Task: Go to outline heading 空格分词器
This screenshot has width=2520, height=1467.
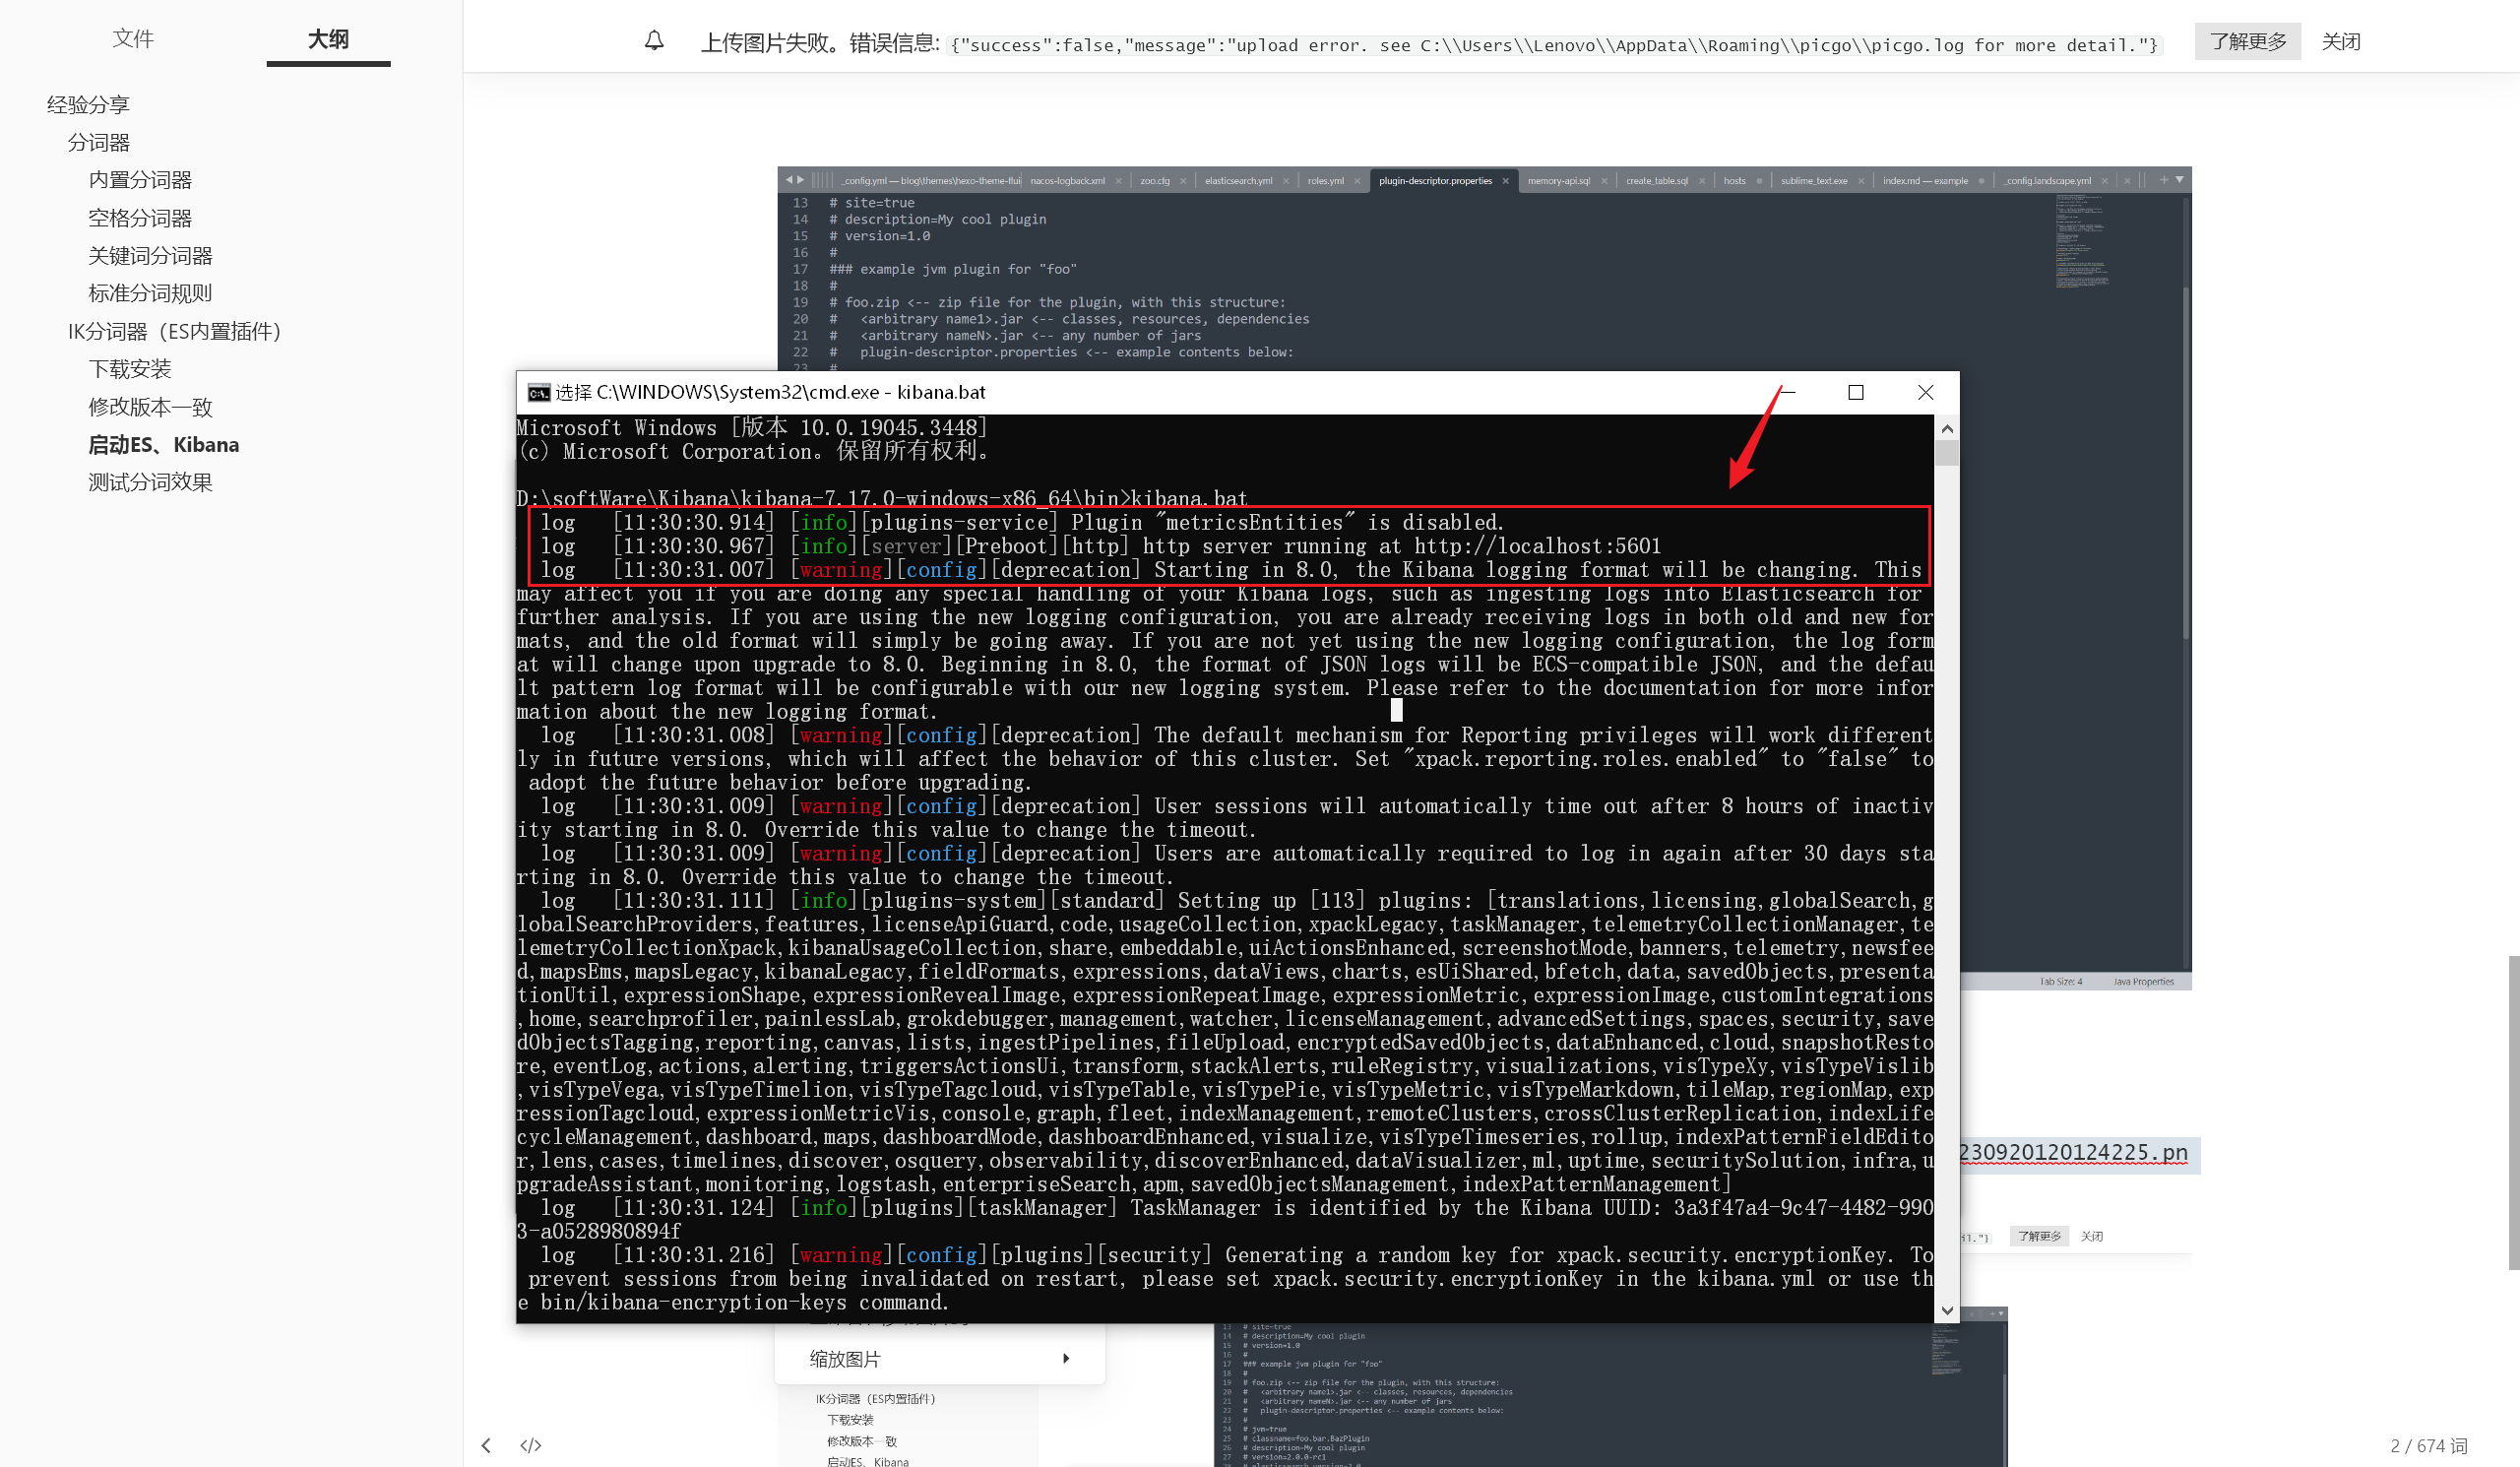Action: click(x=140, y=218)
